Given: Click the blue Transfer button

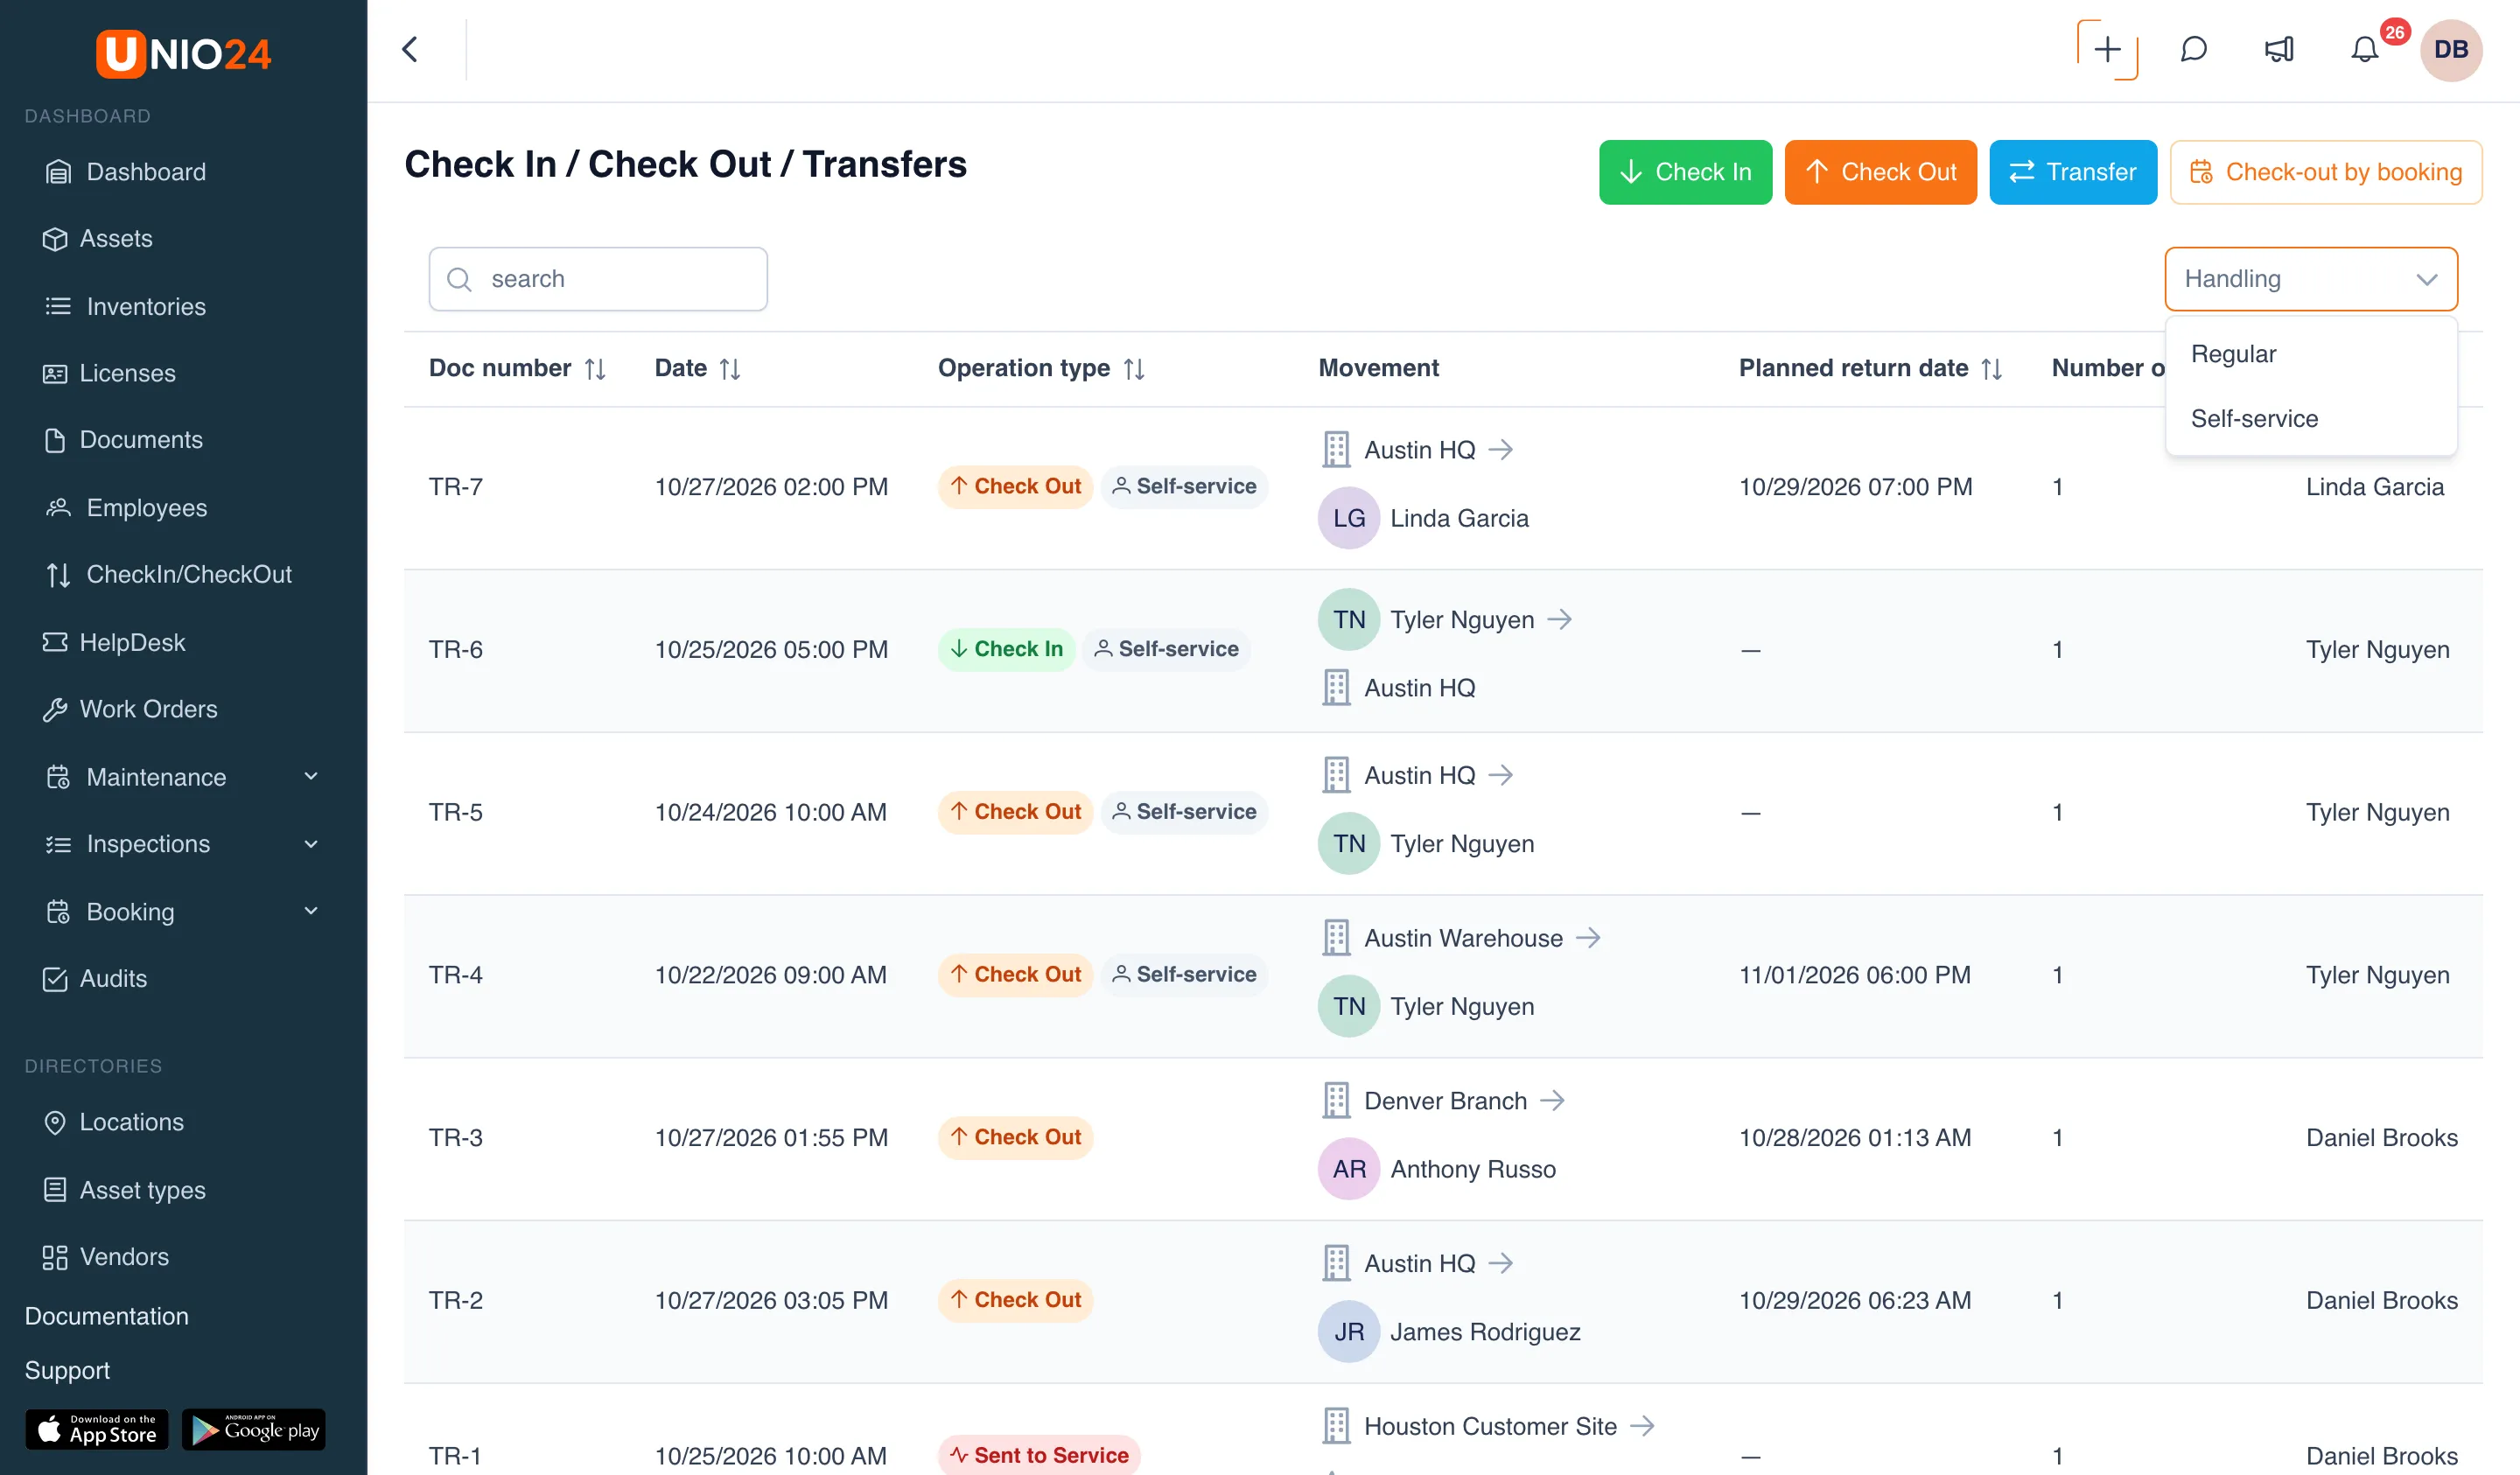Looking at the screenshot, I should click(x=2072, y=172).
